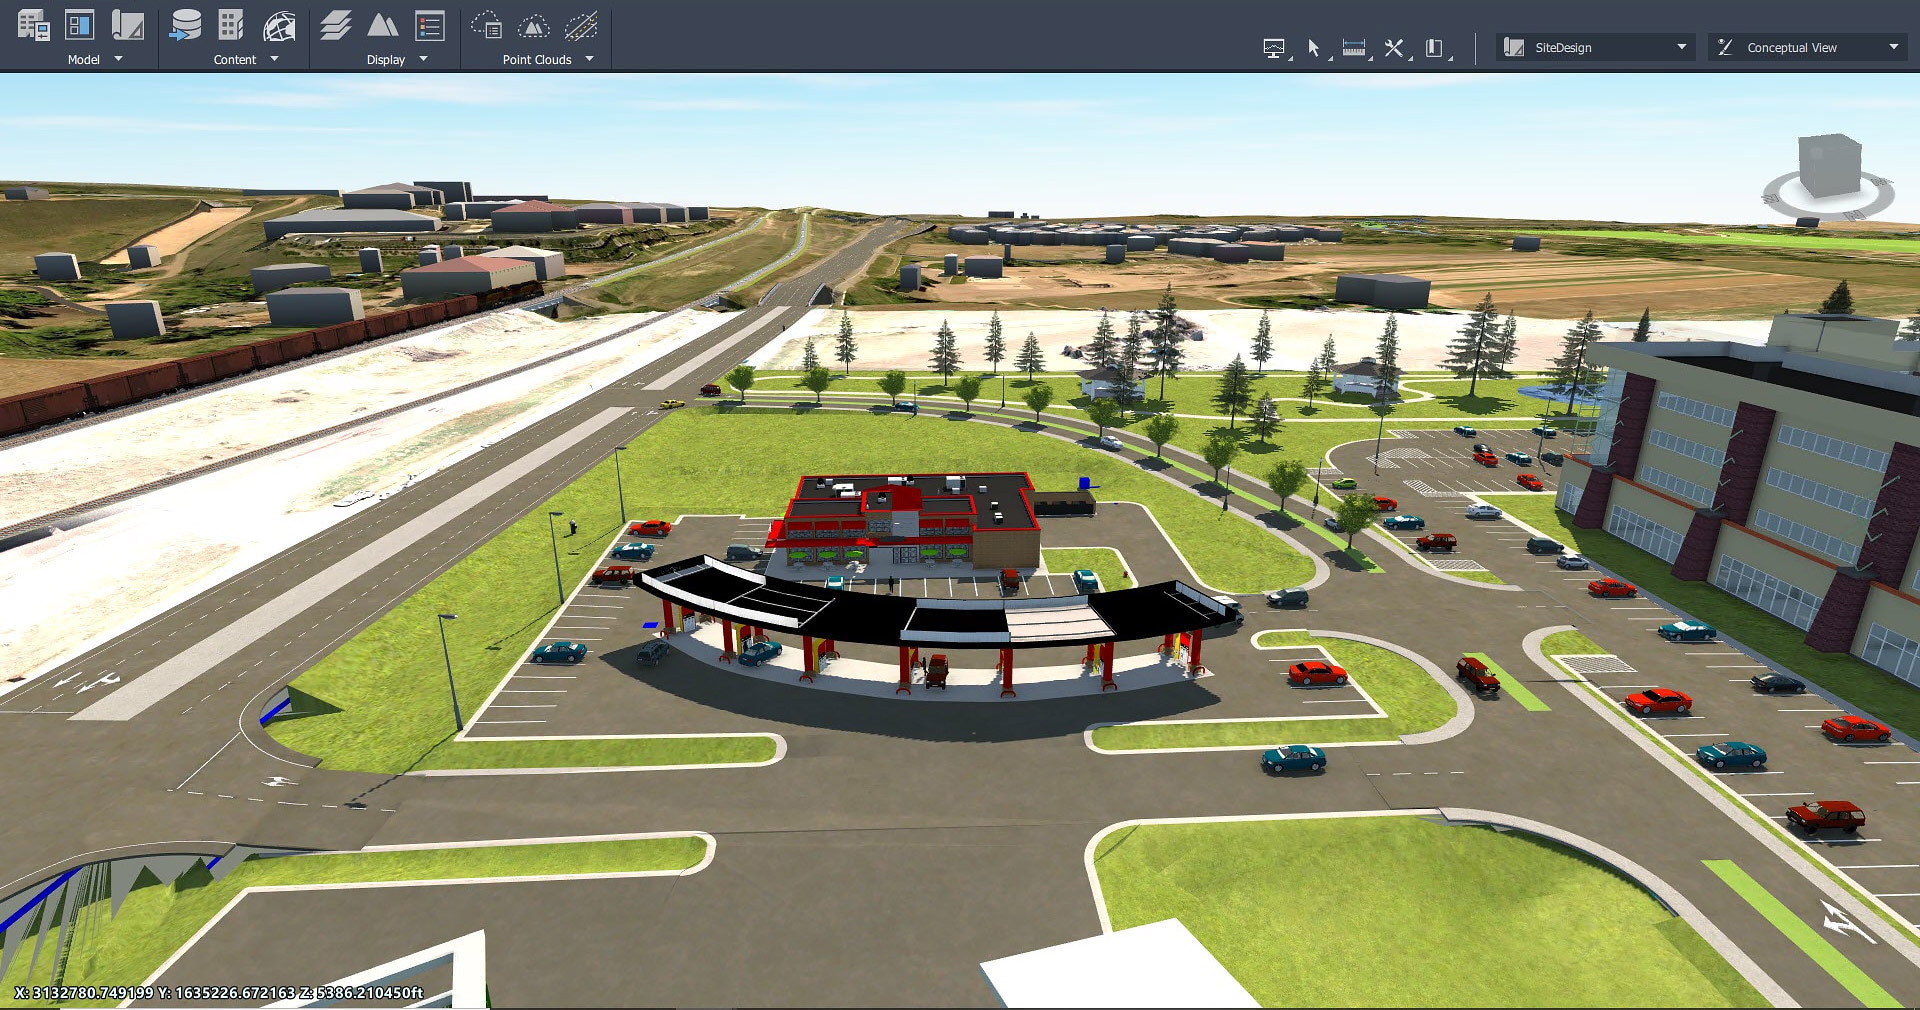Open Data Sources database icon
The image size is (1920, 1010).
coord(185,26)
